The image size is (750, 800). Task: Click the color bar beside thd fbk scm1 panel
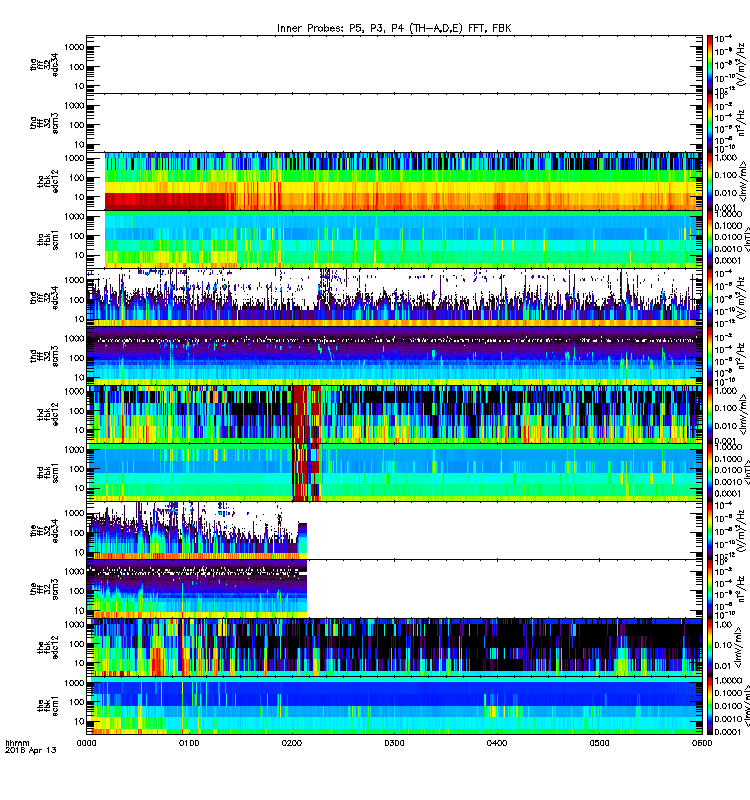[710, 472]
